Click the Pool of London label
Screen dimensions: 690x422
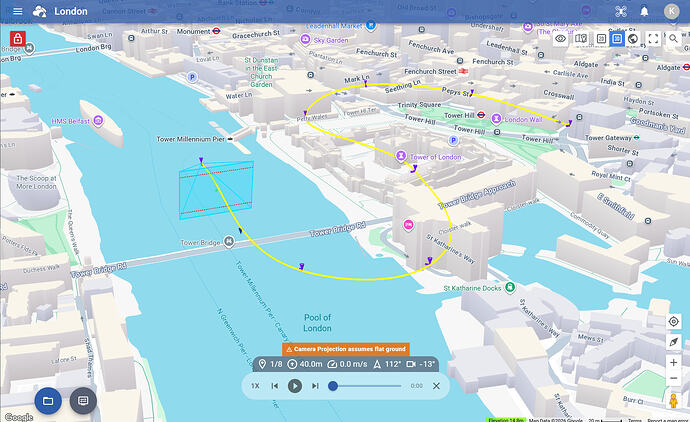[x=317, y=323]
